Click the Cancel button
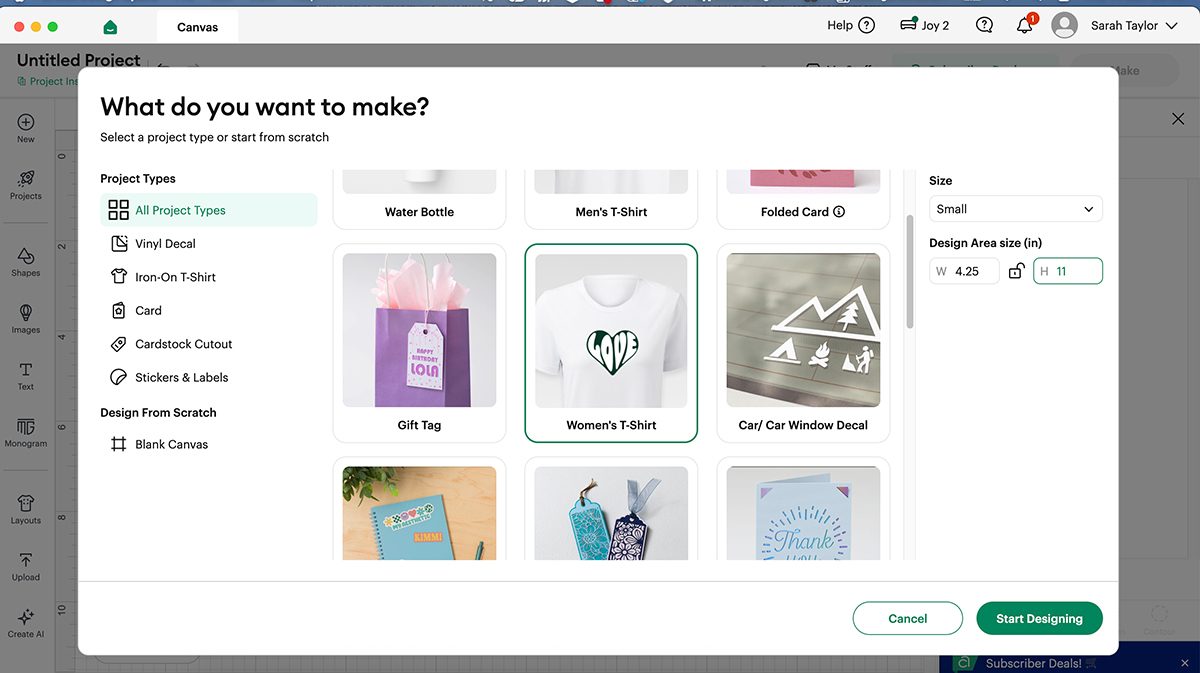Screen dimensions: 1200x673 [907, 619]
